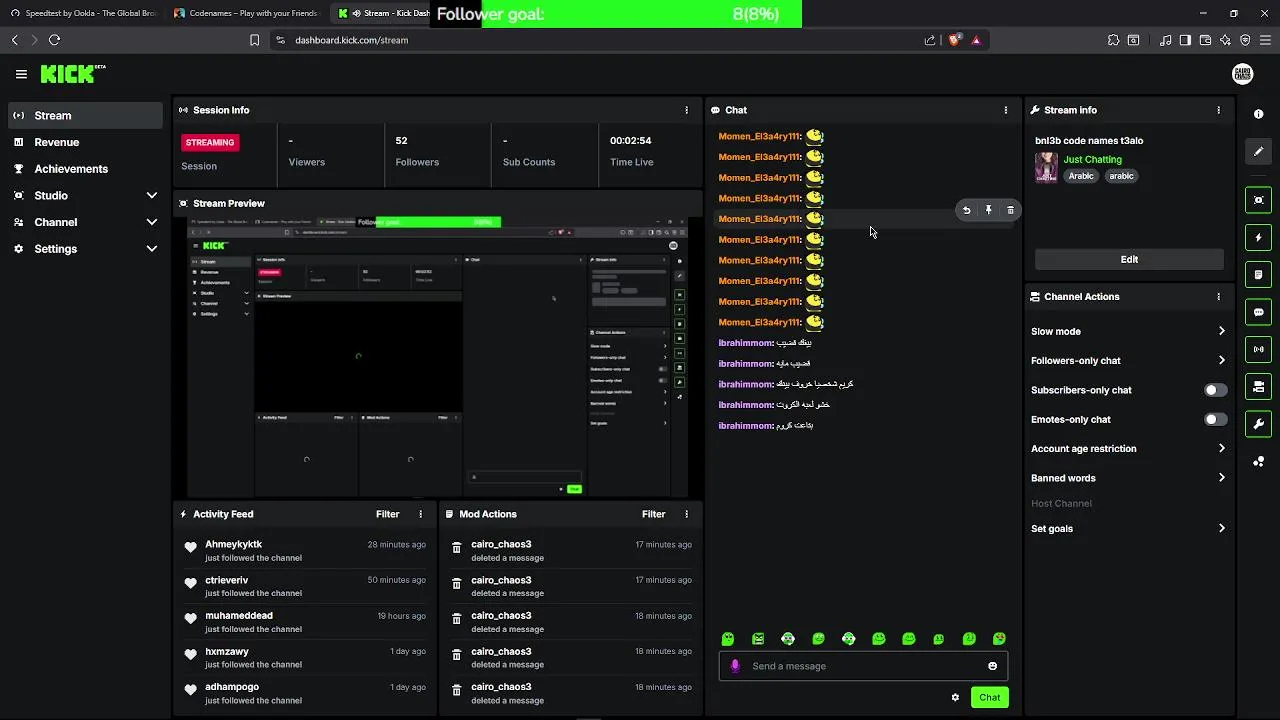Open the emoji picker in the message box

click(992, 666)
